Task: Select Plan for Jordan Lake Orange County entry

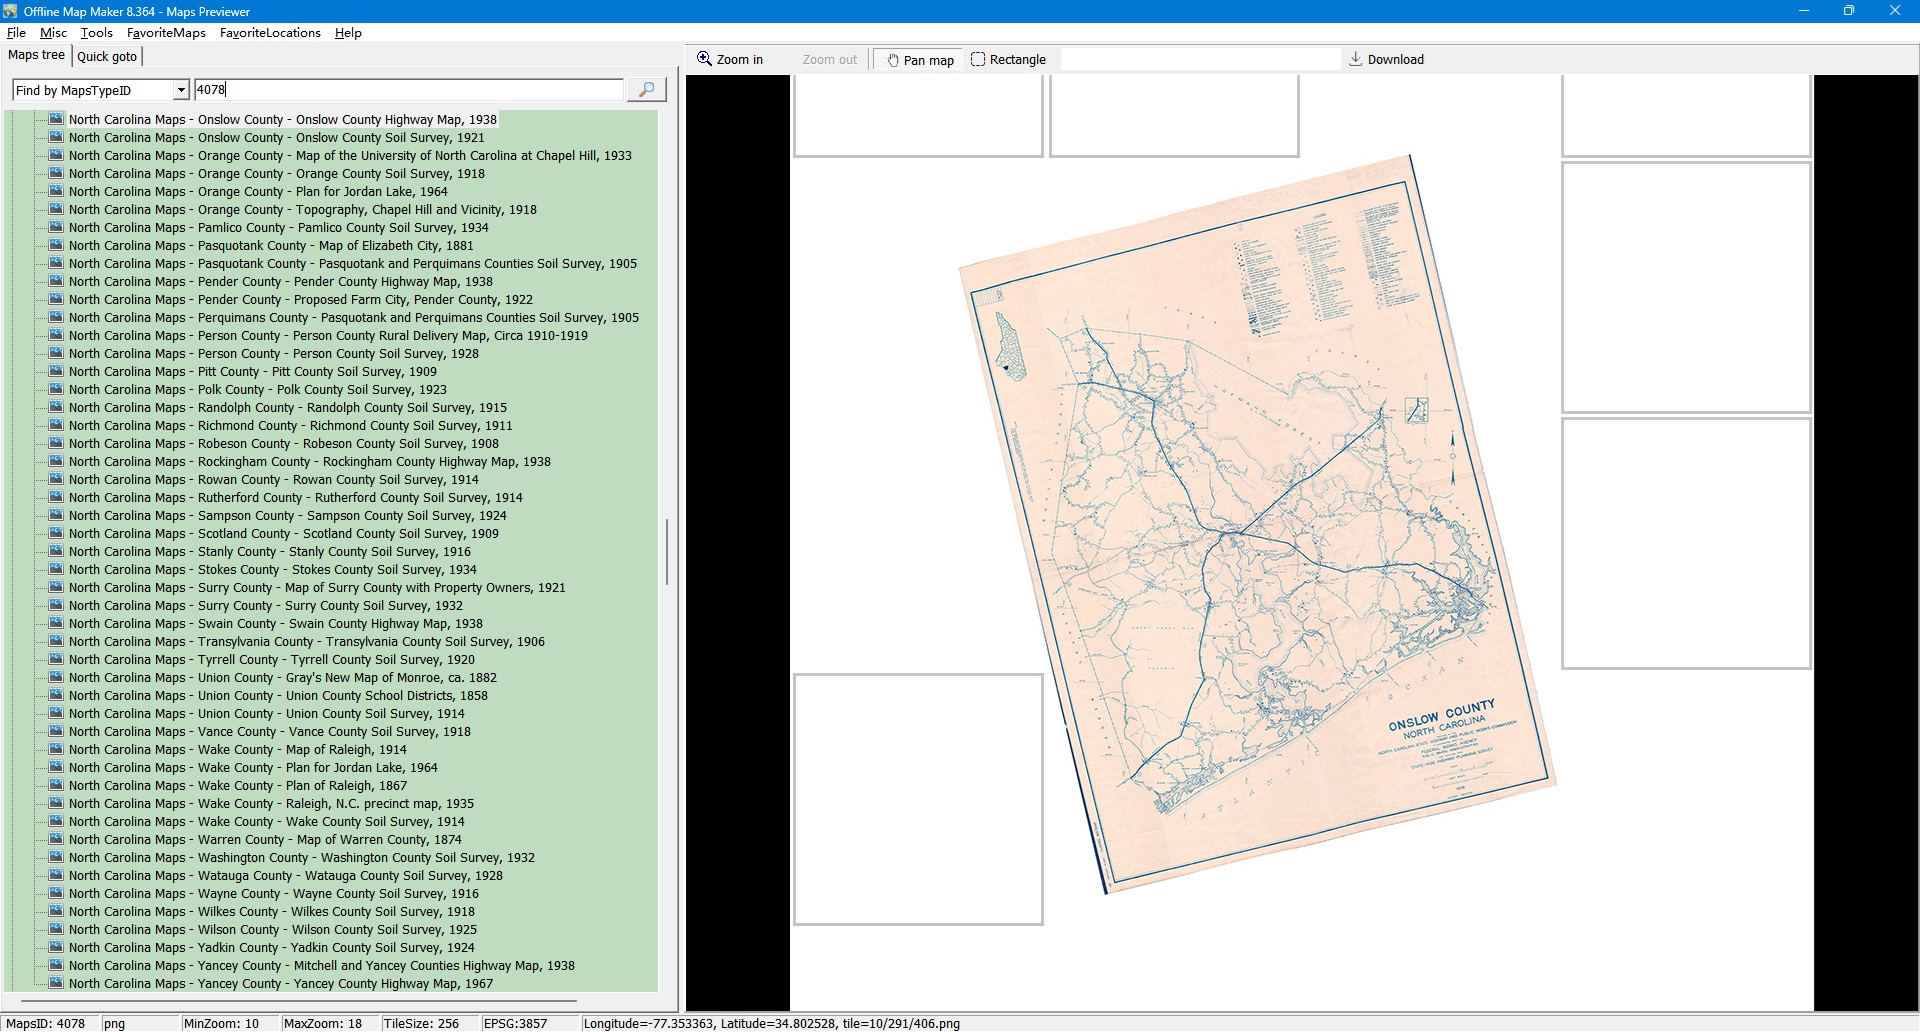Action: (x=322, y=192)
